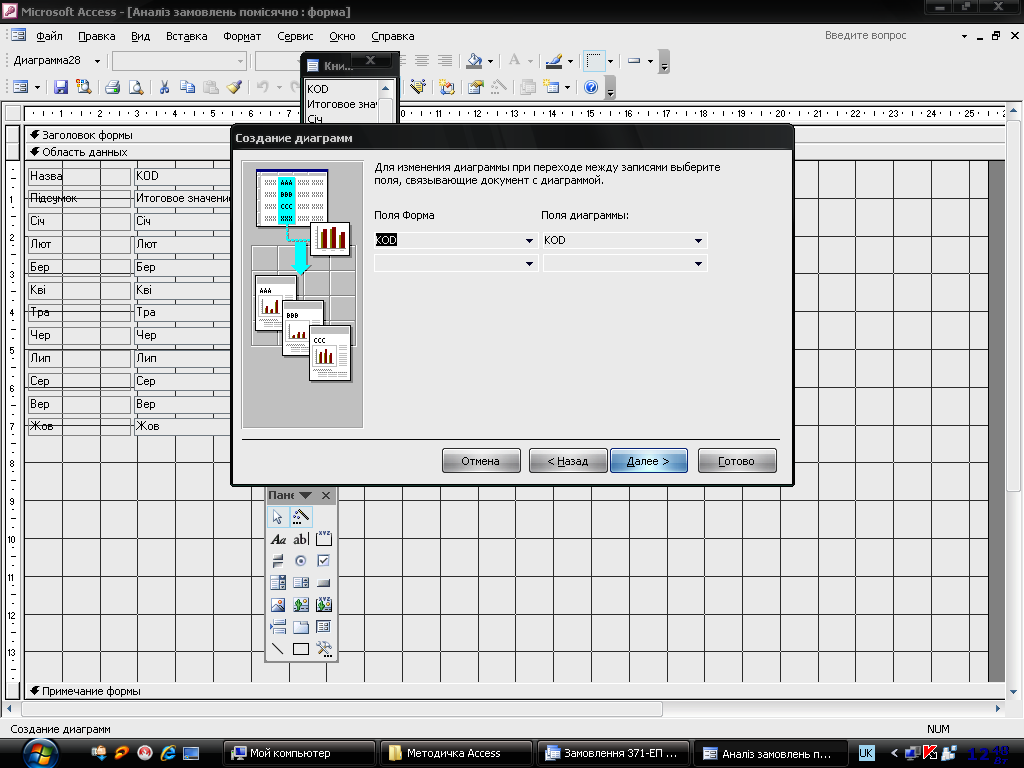Click the Cut scissors icon
Screen dimensions: 1024x768
165,87
